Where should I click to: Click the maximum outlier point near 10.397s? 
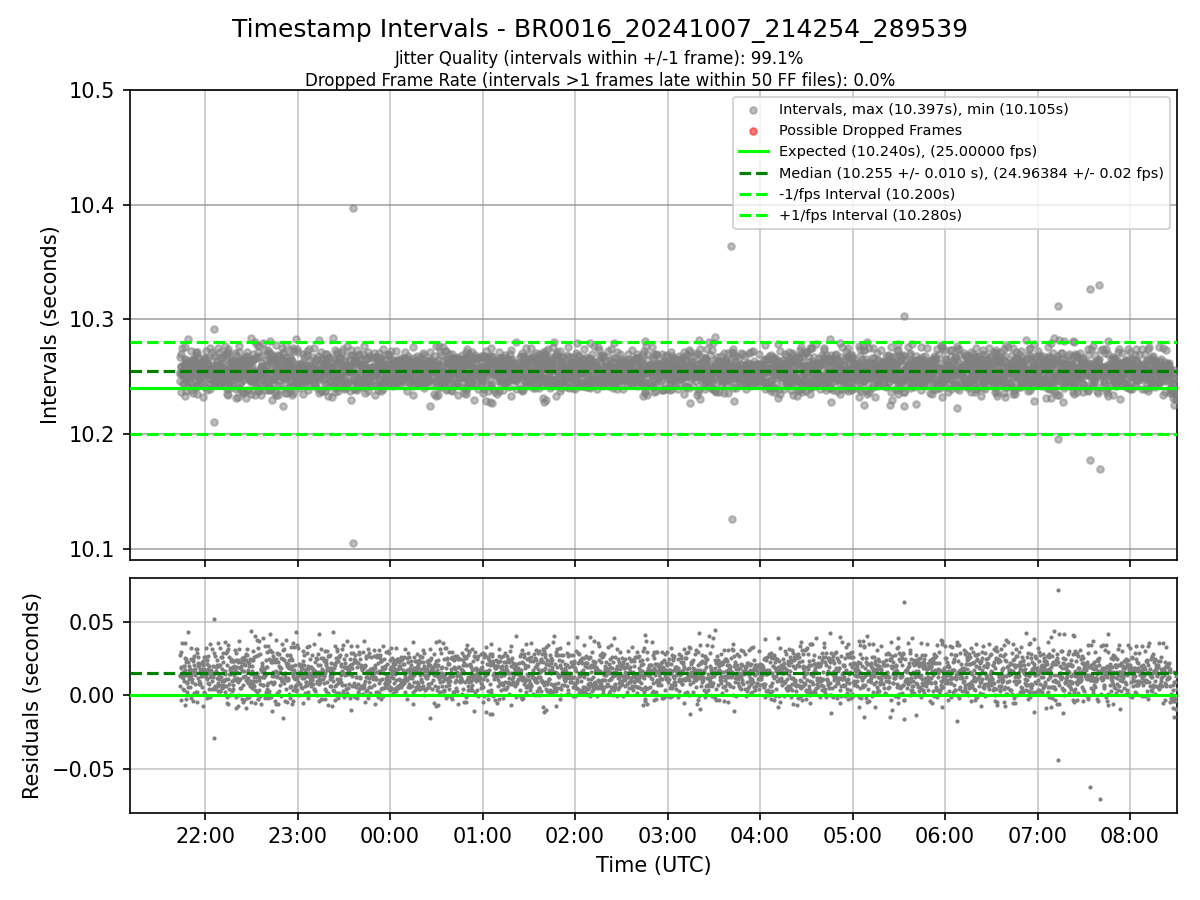pos(353,208)
